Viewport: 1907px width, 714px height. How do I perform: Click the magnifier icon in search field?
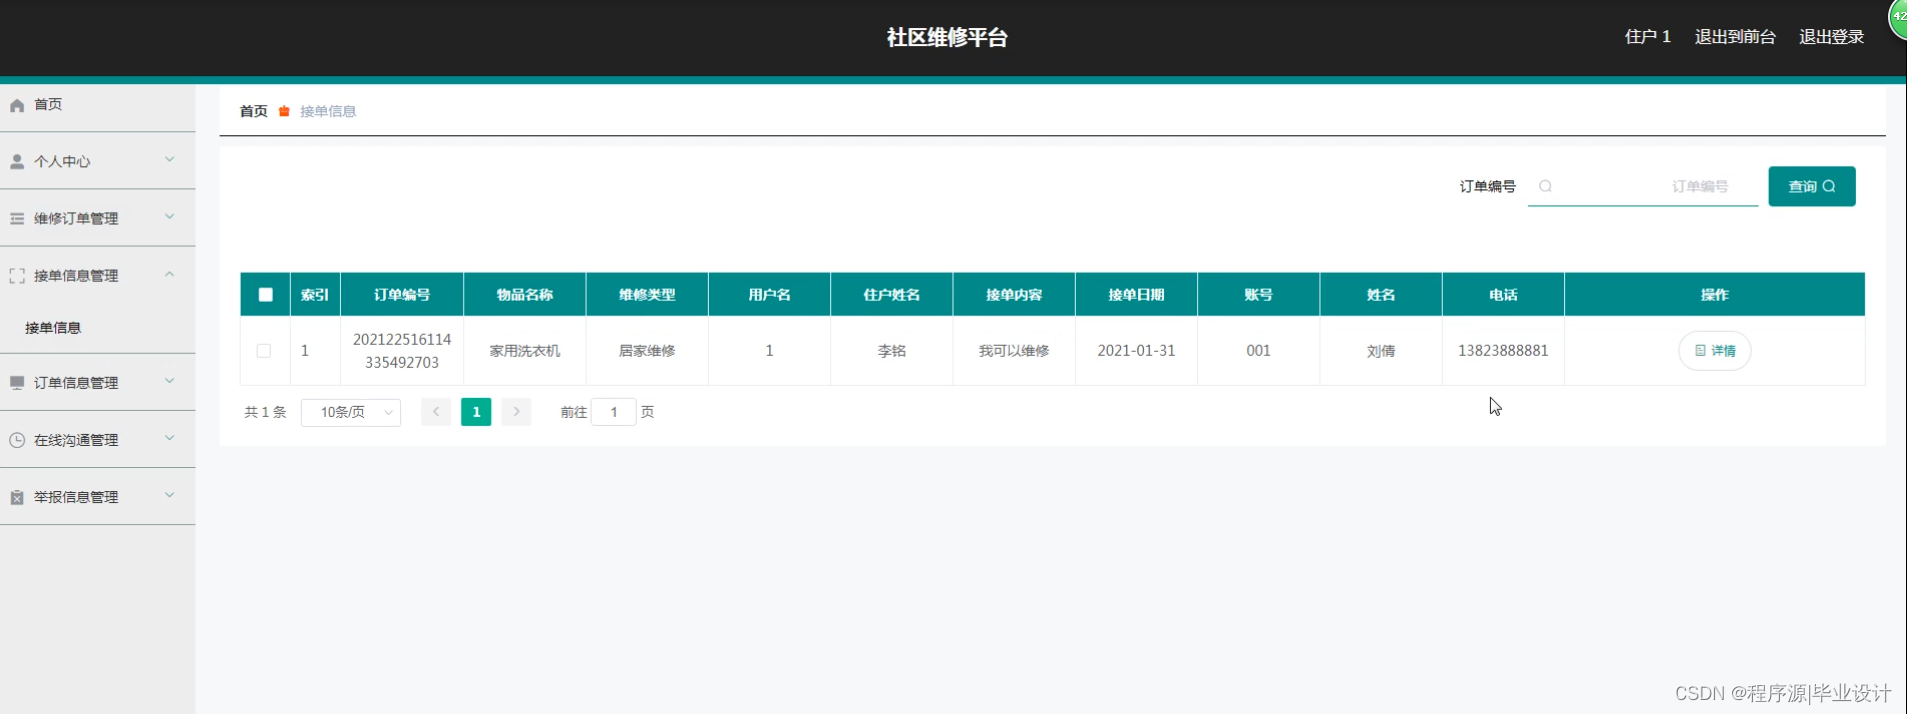coord(1545,186)
